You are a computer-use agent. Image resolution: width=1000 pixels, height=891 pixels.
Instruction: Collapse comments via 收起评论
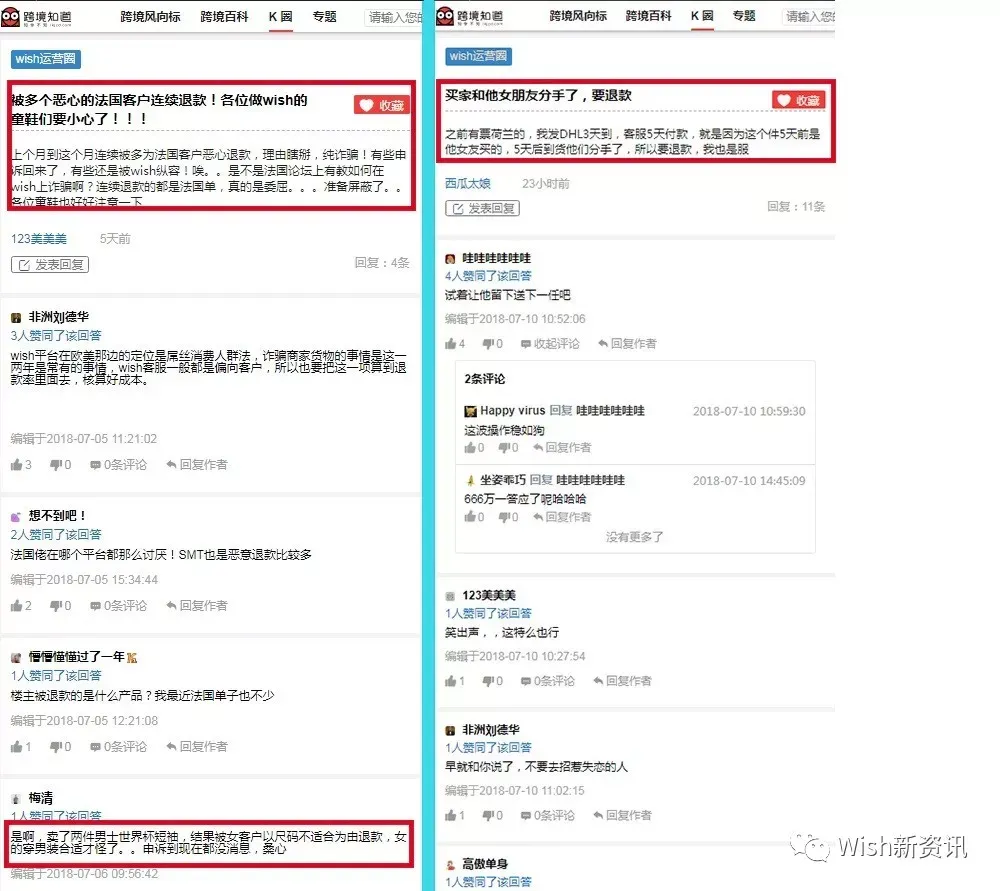pyautogui.click(x=550, y=344)
